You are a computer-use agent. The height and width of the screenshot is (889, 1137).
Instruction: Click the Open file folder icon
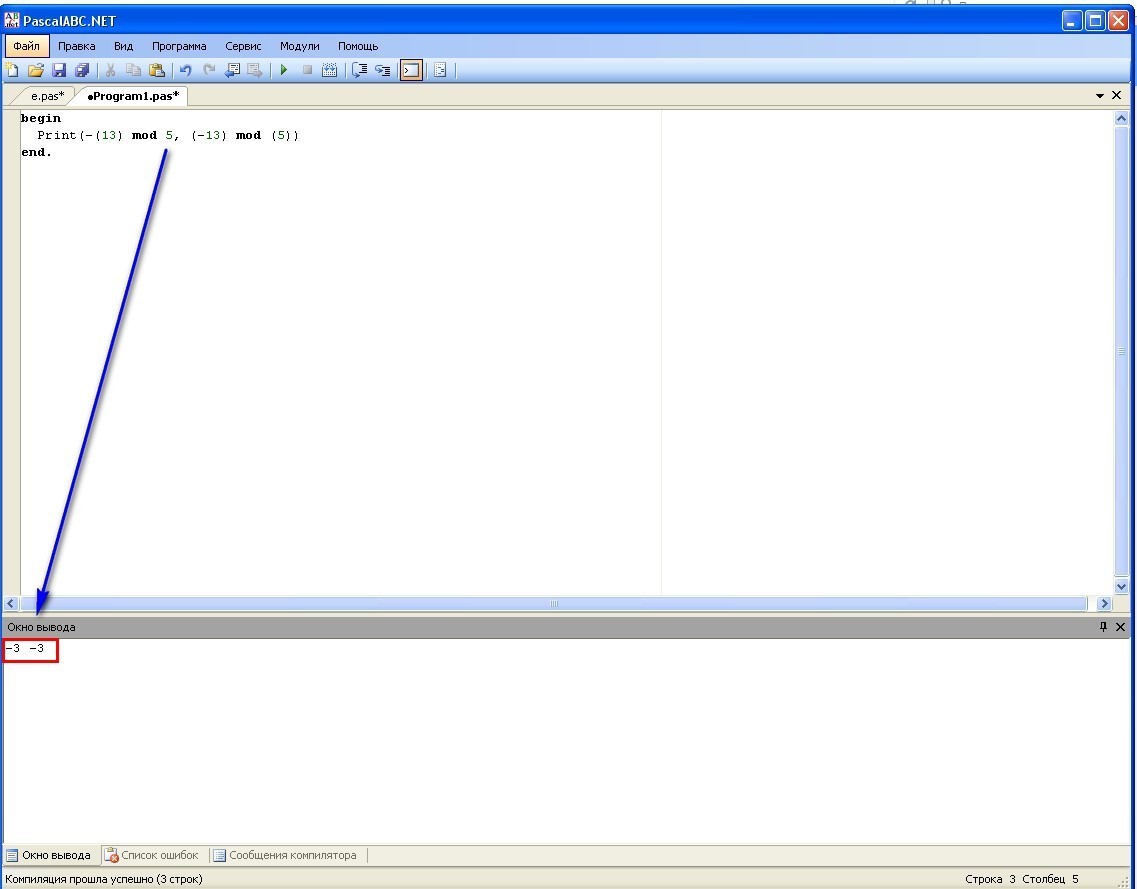36,70
